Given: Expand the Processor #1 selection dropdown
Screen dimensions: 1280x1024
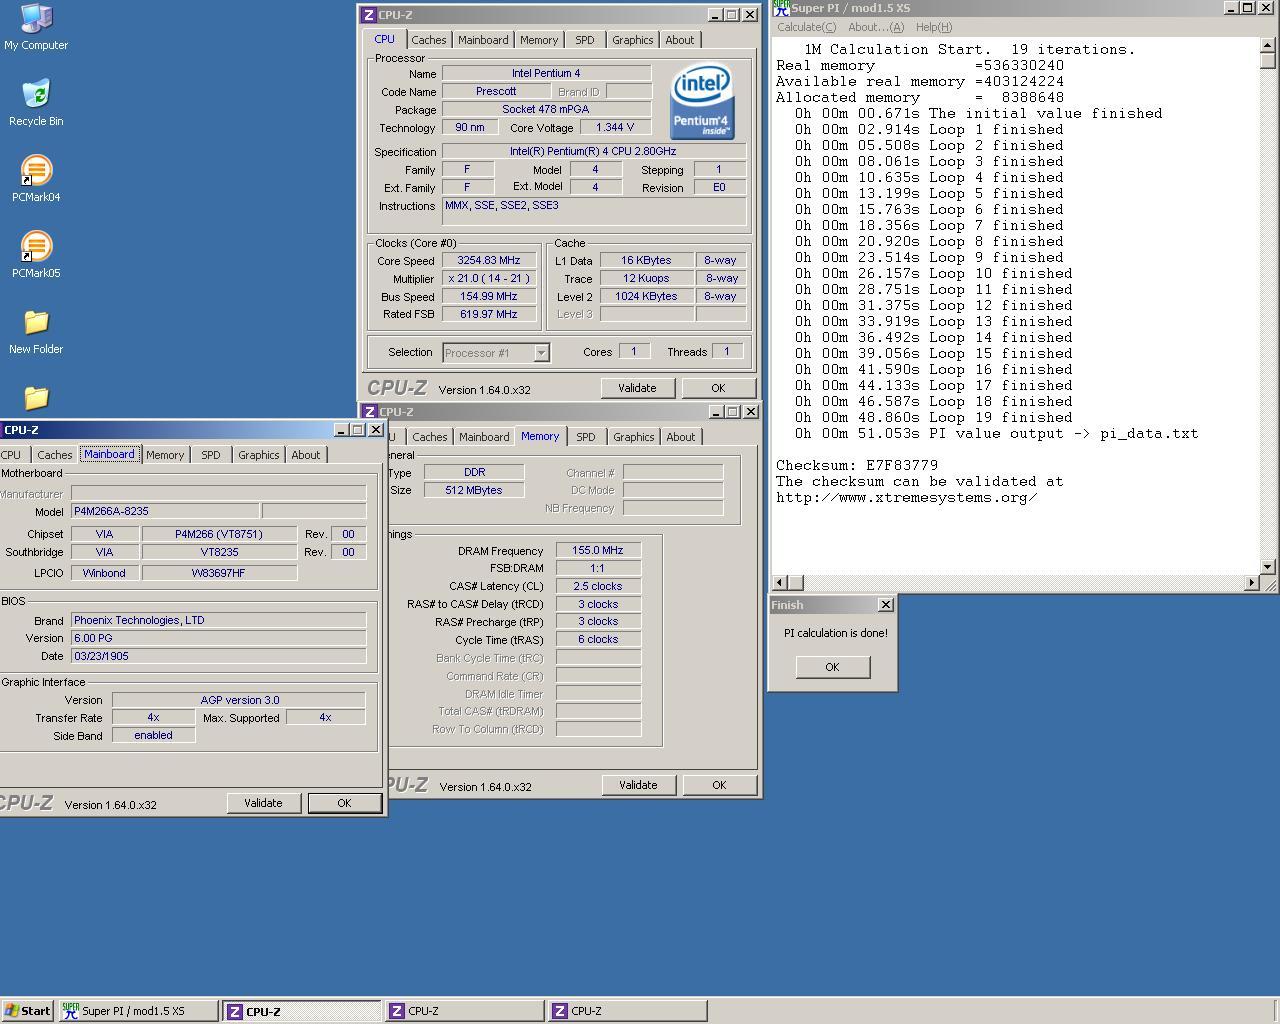Looking at the screenshot, I should pyautogui.click(x=541, y=353).
